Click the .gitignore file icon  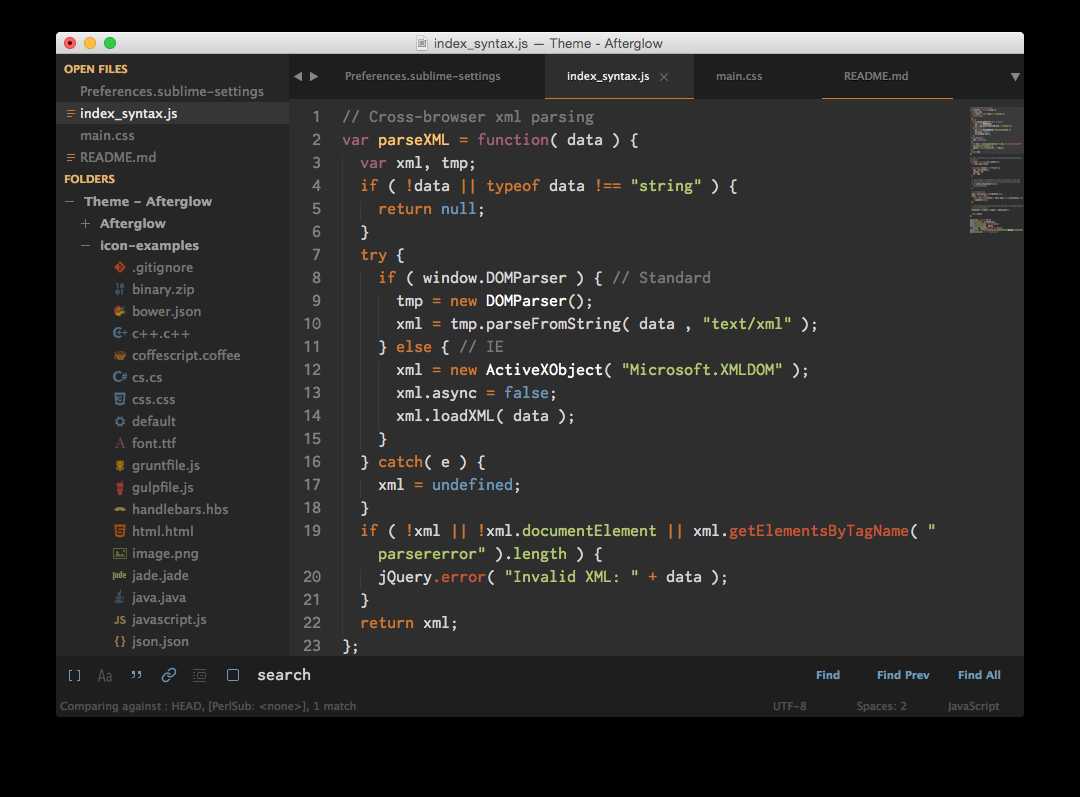point(120,267)
